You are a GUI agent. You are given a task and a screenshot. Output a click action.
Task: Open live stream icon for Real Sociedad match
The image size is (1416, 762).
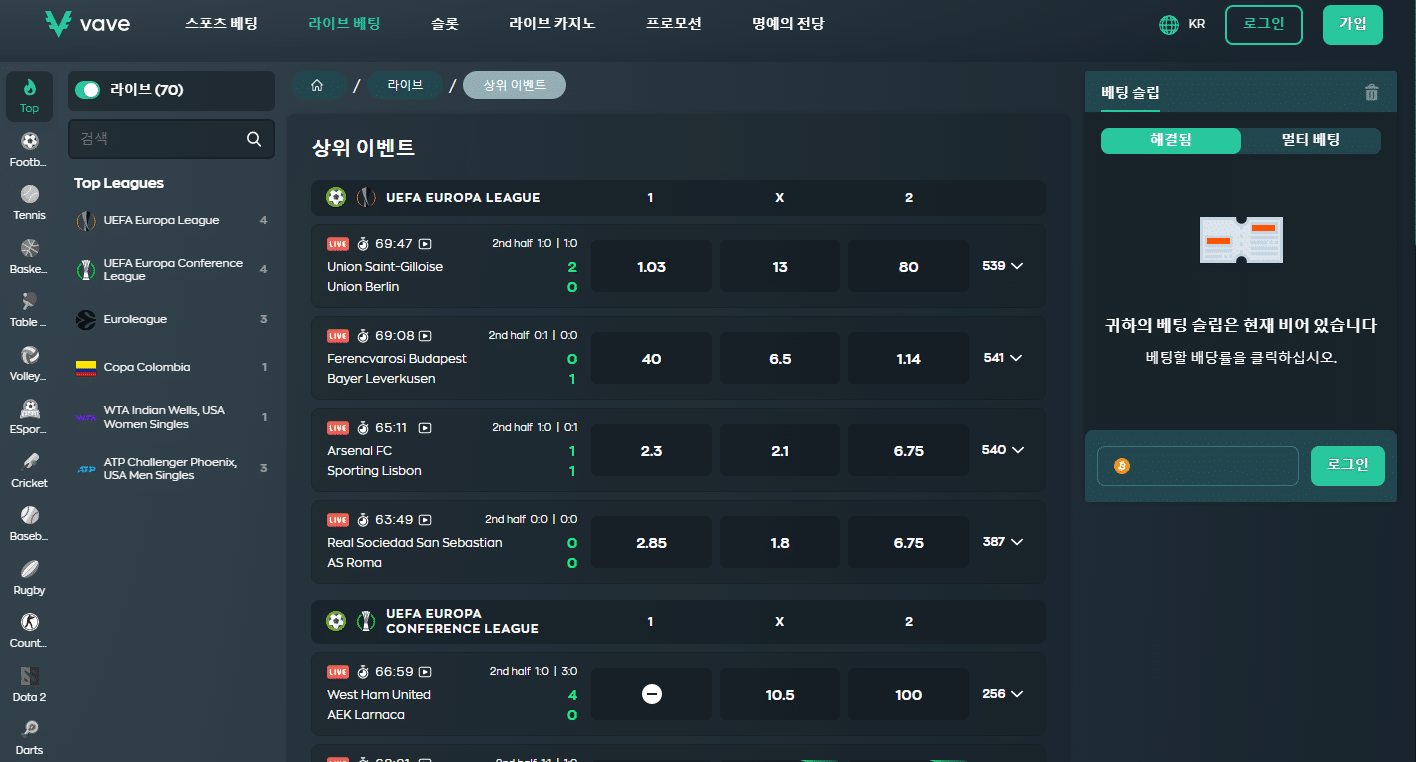coord(425,519)
